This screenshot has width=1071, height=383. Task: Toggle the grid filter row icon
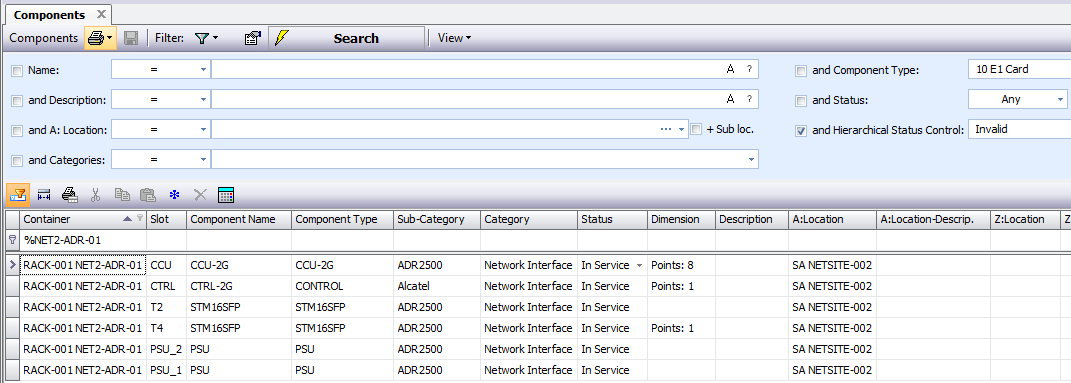[x=18, y=195]
